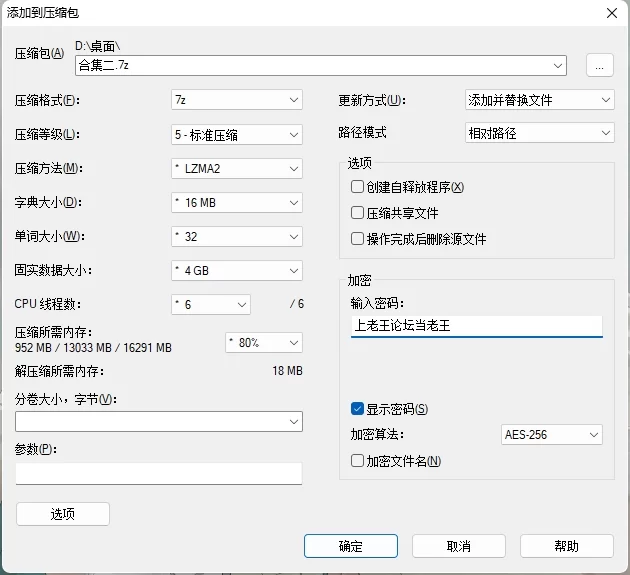The image size is (630, 575).
Task: Open the 路径模式 相对路径 dropdown
Action: (539, 133)
